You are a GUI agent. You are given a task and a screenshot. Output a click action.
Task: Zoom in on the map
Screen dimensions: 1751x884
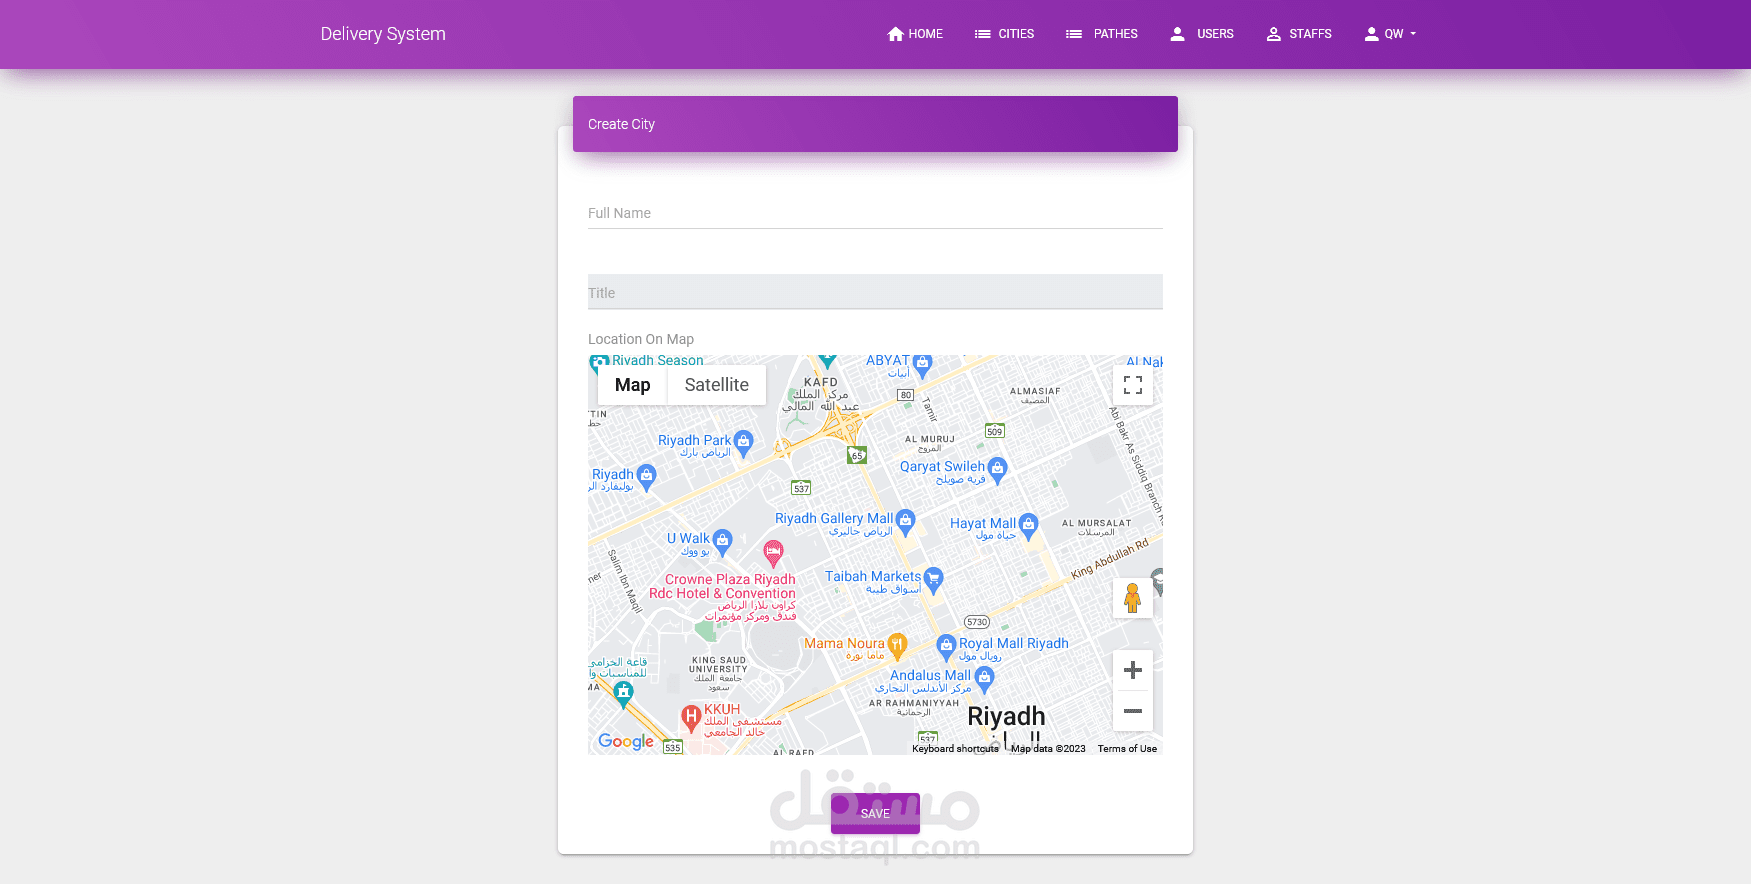point(1133,670)
